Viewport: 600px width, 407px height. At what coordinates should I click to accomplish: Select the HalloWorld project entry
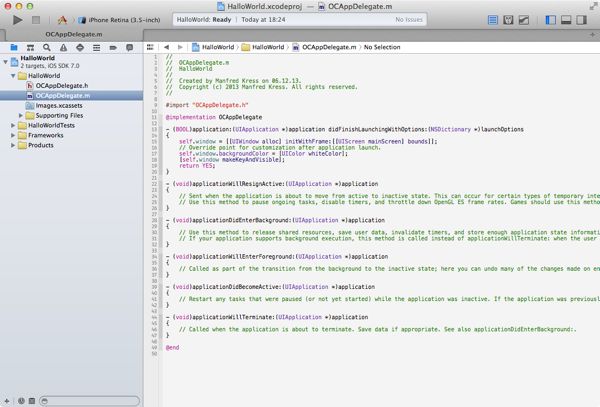coord(72,62)
